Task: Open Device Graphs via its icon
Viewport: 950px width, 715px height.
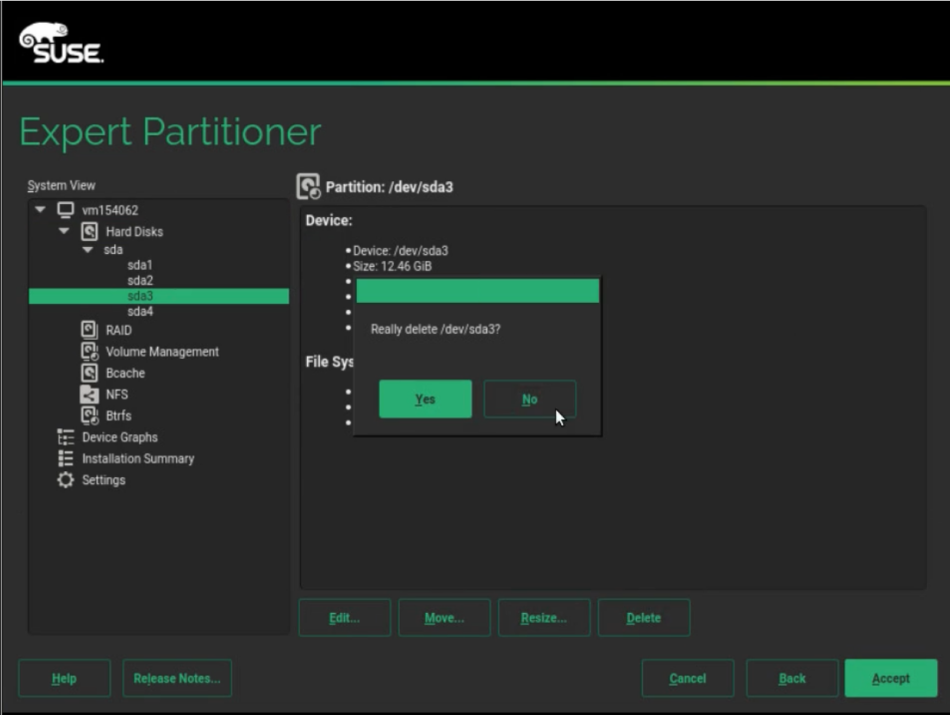Action: point(66,437)
